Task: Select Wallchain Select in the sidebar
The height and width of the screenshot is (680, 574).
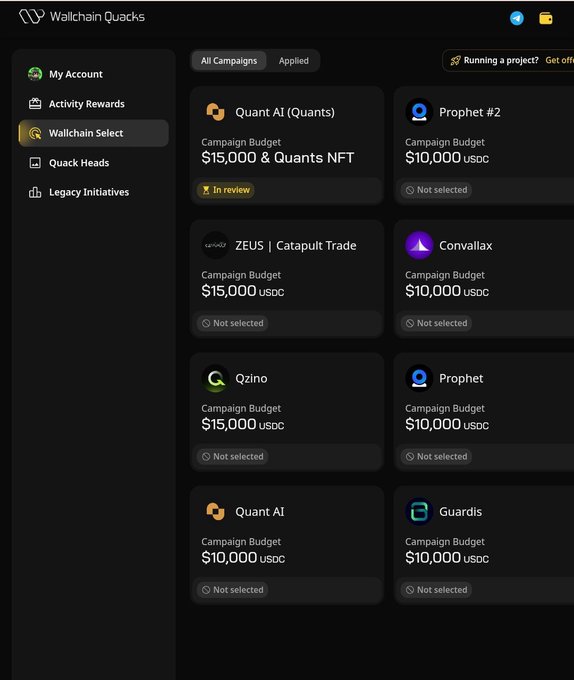Action: point(94,133)
